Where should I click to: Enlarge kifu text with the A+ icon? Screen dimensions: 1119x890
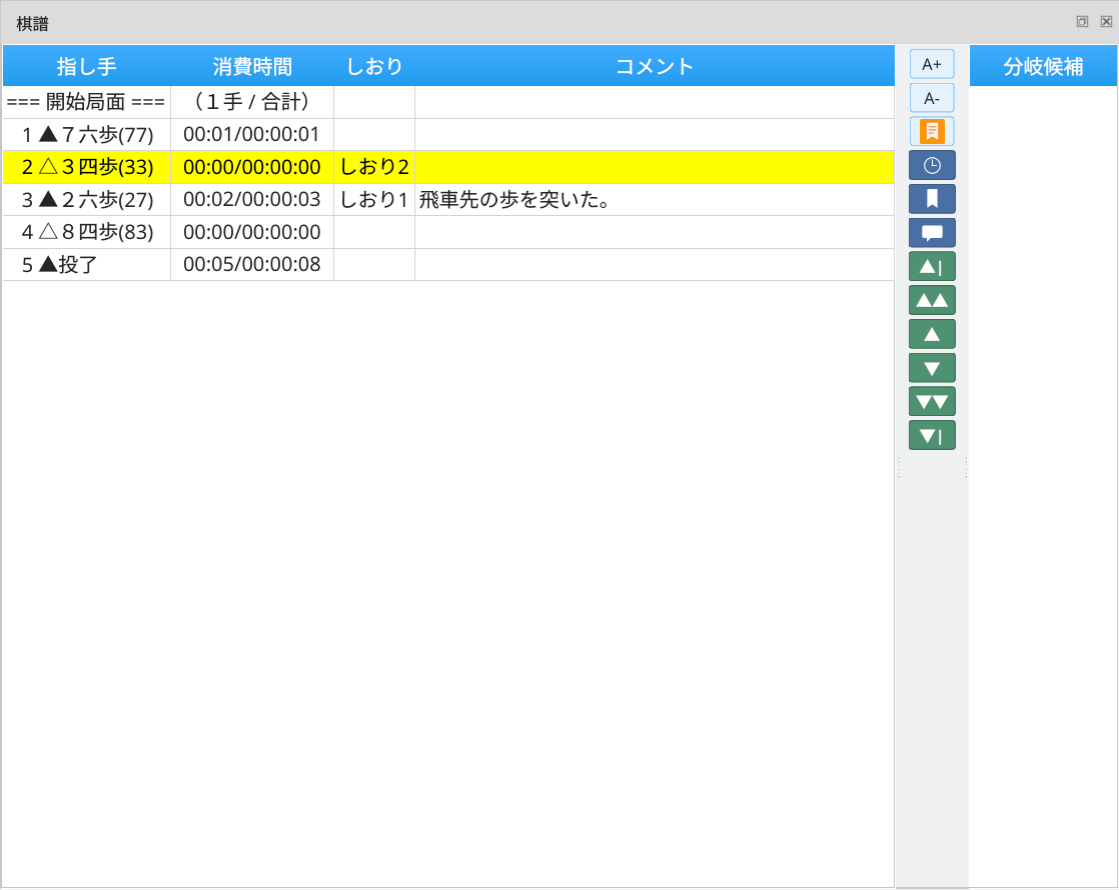click(931, 64)
